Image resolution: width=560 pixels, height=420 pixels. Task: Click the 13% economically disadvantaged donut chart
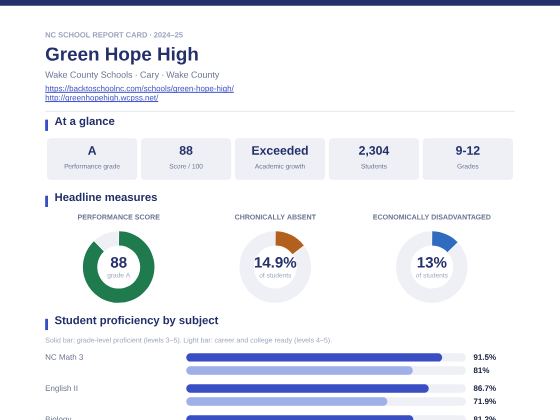431,267
